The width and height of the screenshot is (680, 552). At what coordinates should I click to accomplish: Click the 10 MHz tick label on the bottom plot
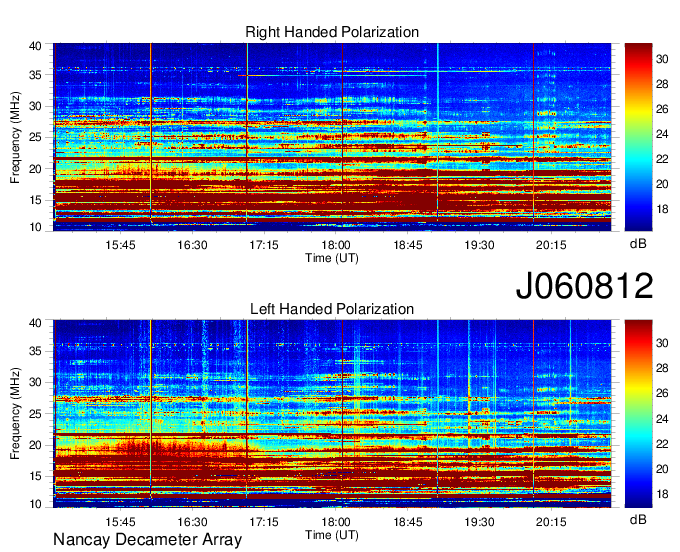pyautogui.click(x=36, y=504)
